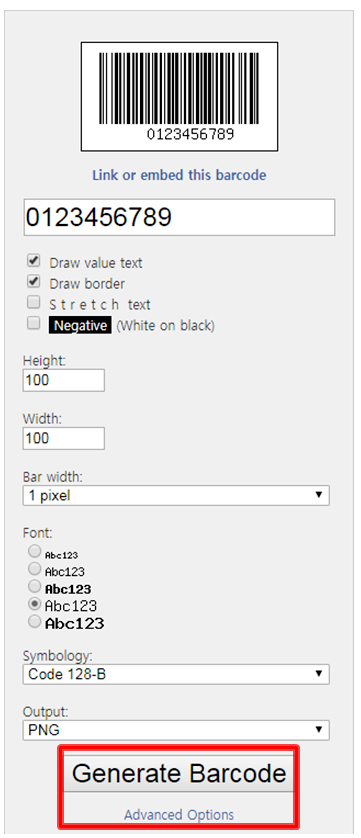Image resolution: width=361 pixels, height=838 pixels.
Task: Select the largest bold font radio option
Action: (35, 621)
